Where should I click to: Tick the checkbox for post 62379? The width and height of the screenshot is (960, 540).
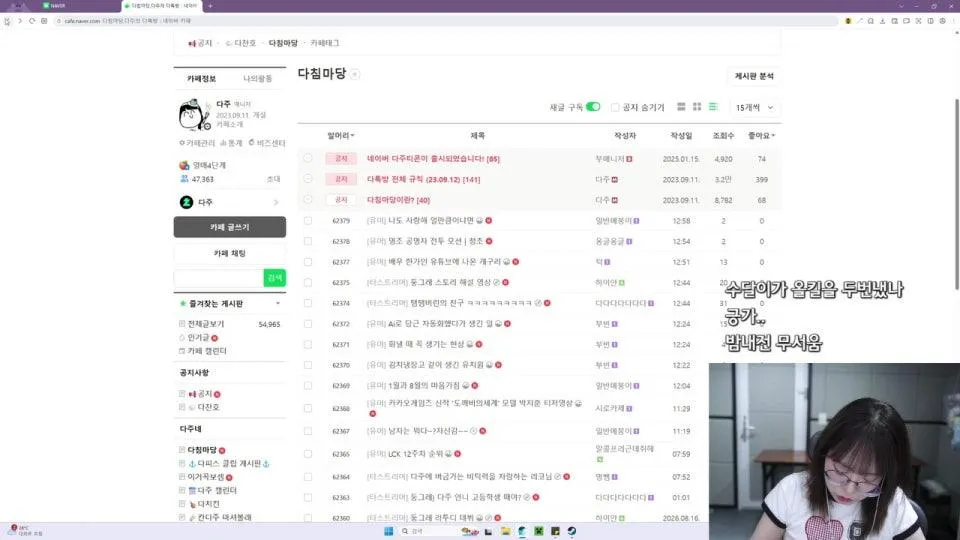[308, 220]
